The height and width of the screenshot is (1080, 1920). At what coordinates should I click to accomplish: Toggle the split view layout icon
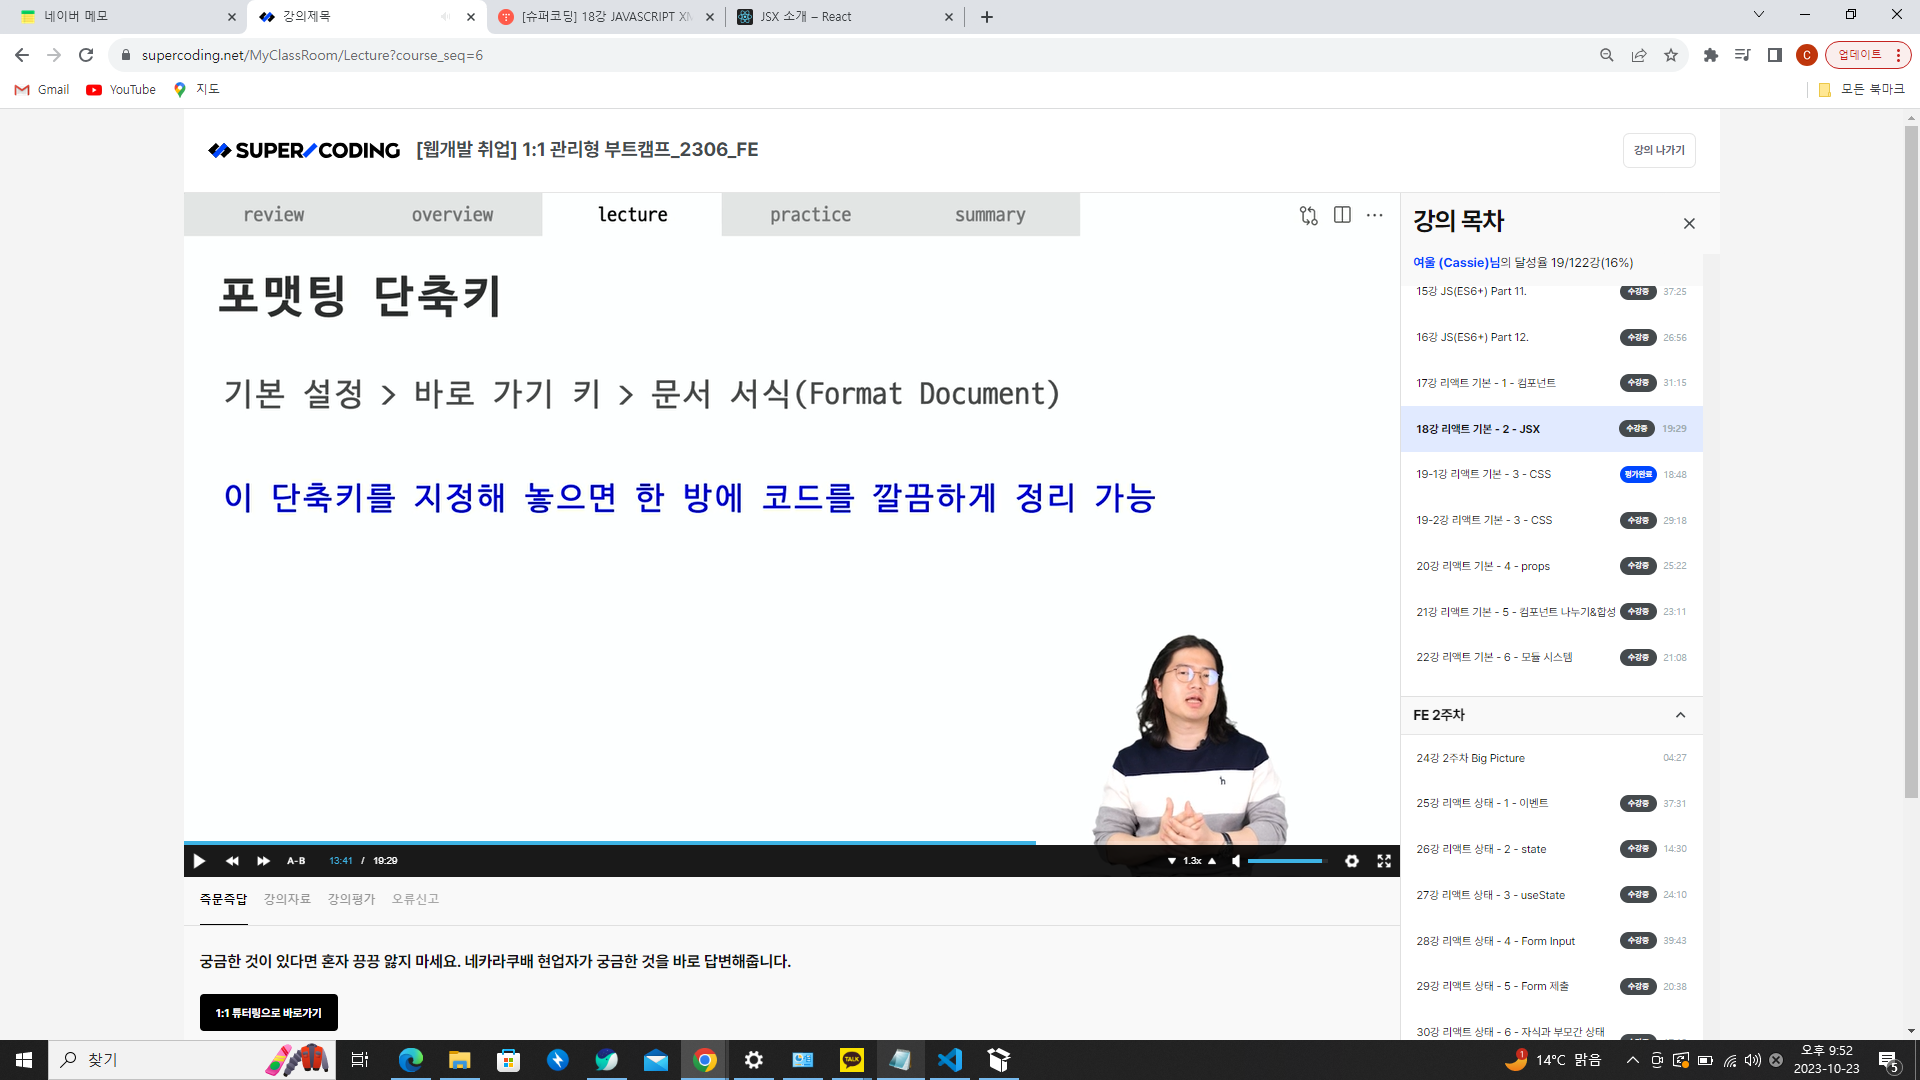tap(1342, 215)
